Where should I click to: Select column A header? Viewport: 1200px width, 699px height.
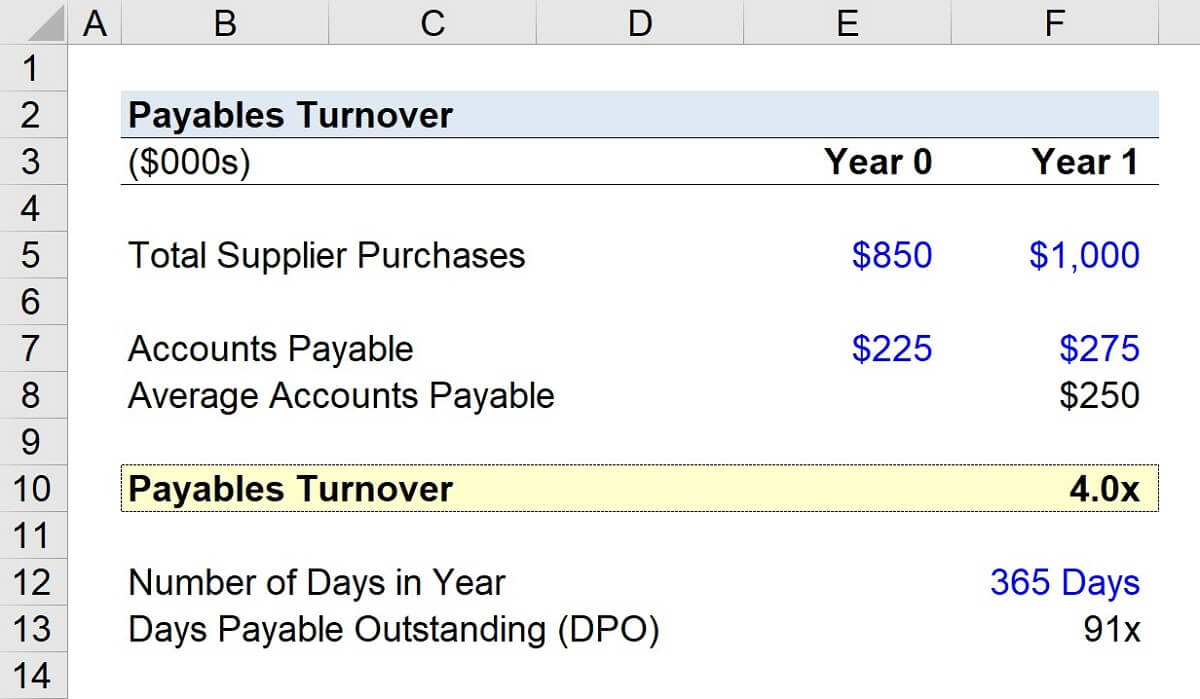[x=95, y=22]
